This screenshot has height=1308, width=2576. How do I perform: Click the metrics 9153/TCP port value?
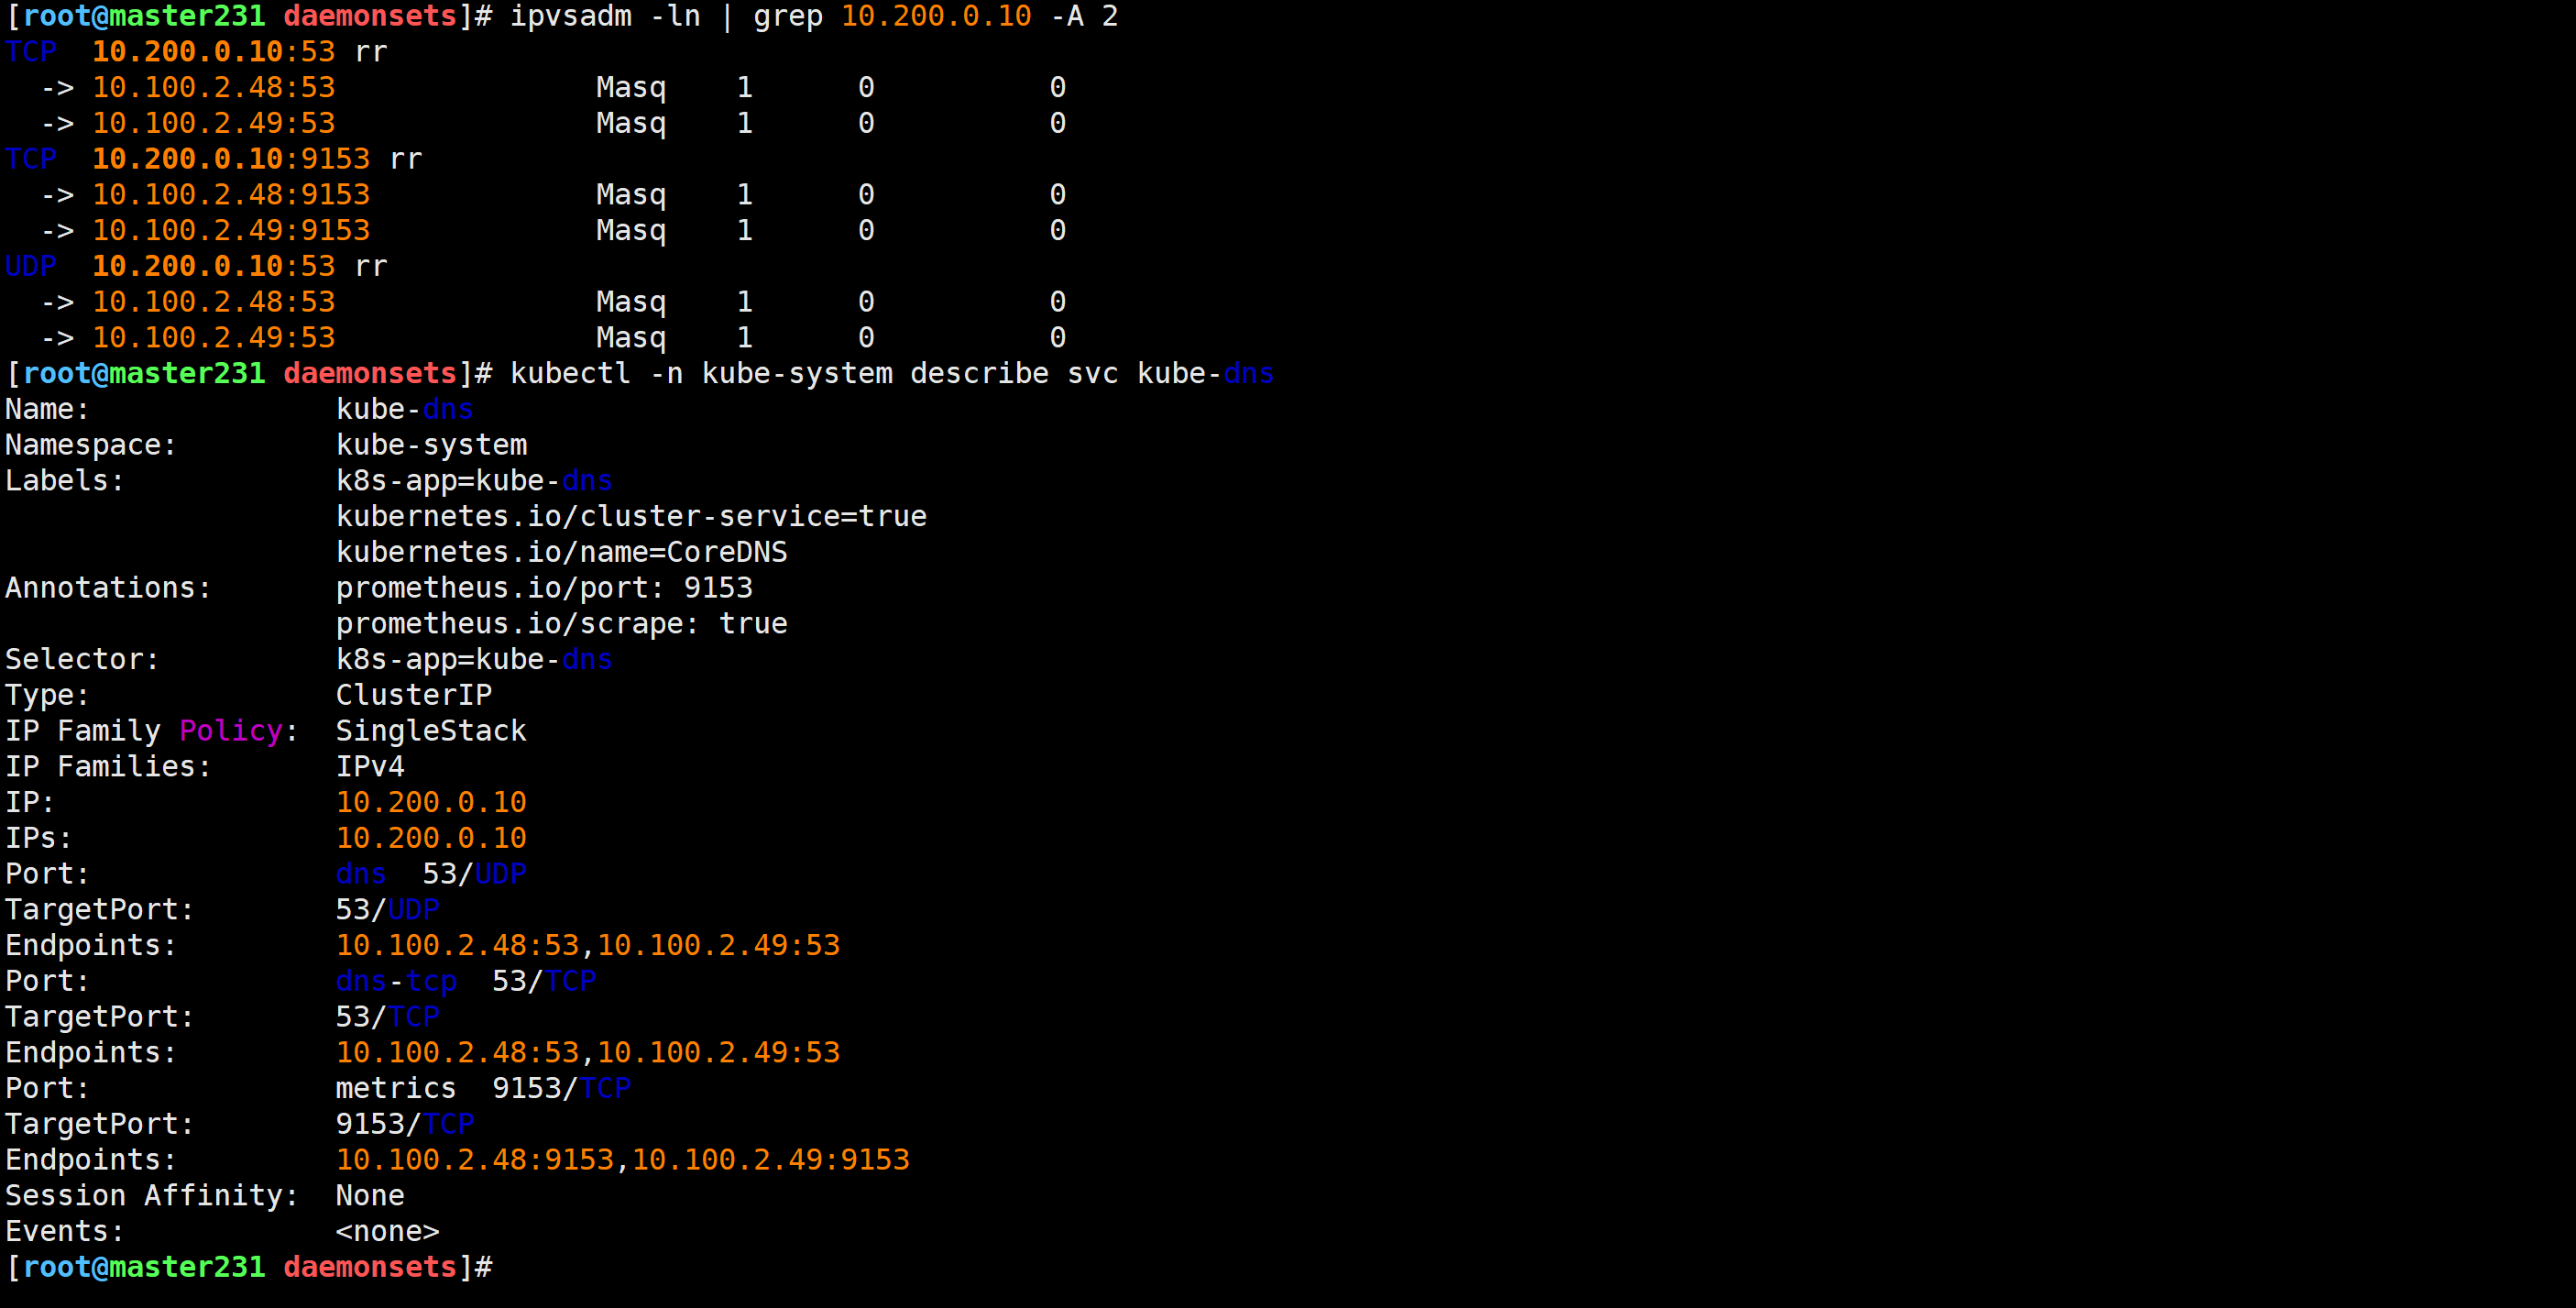coord(484,1089)
